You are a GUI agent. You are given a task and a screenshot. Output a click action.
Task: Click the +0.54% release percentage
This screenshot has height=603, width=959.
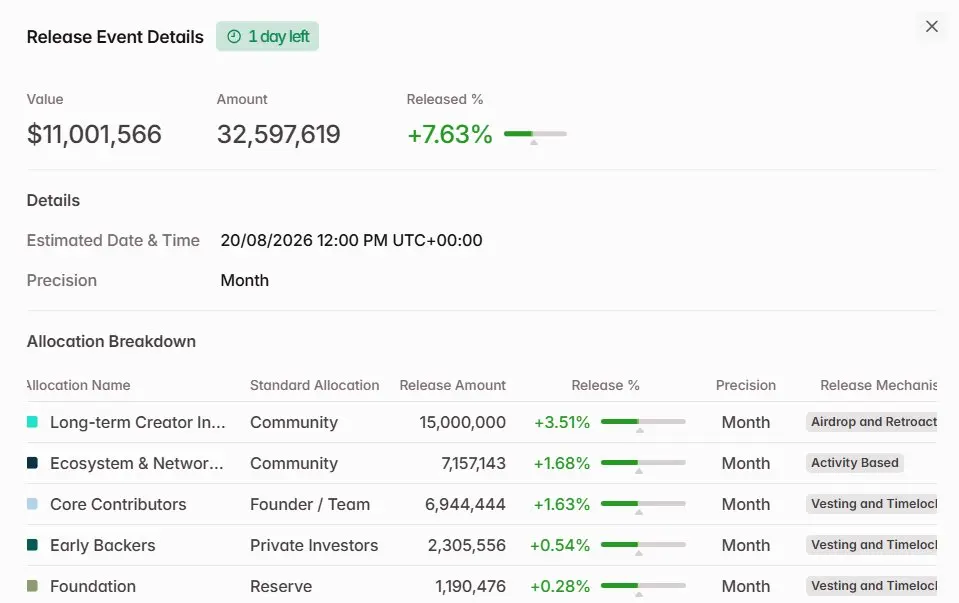[560, 545]
